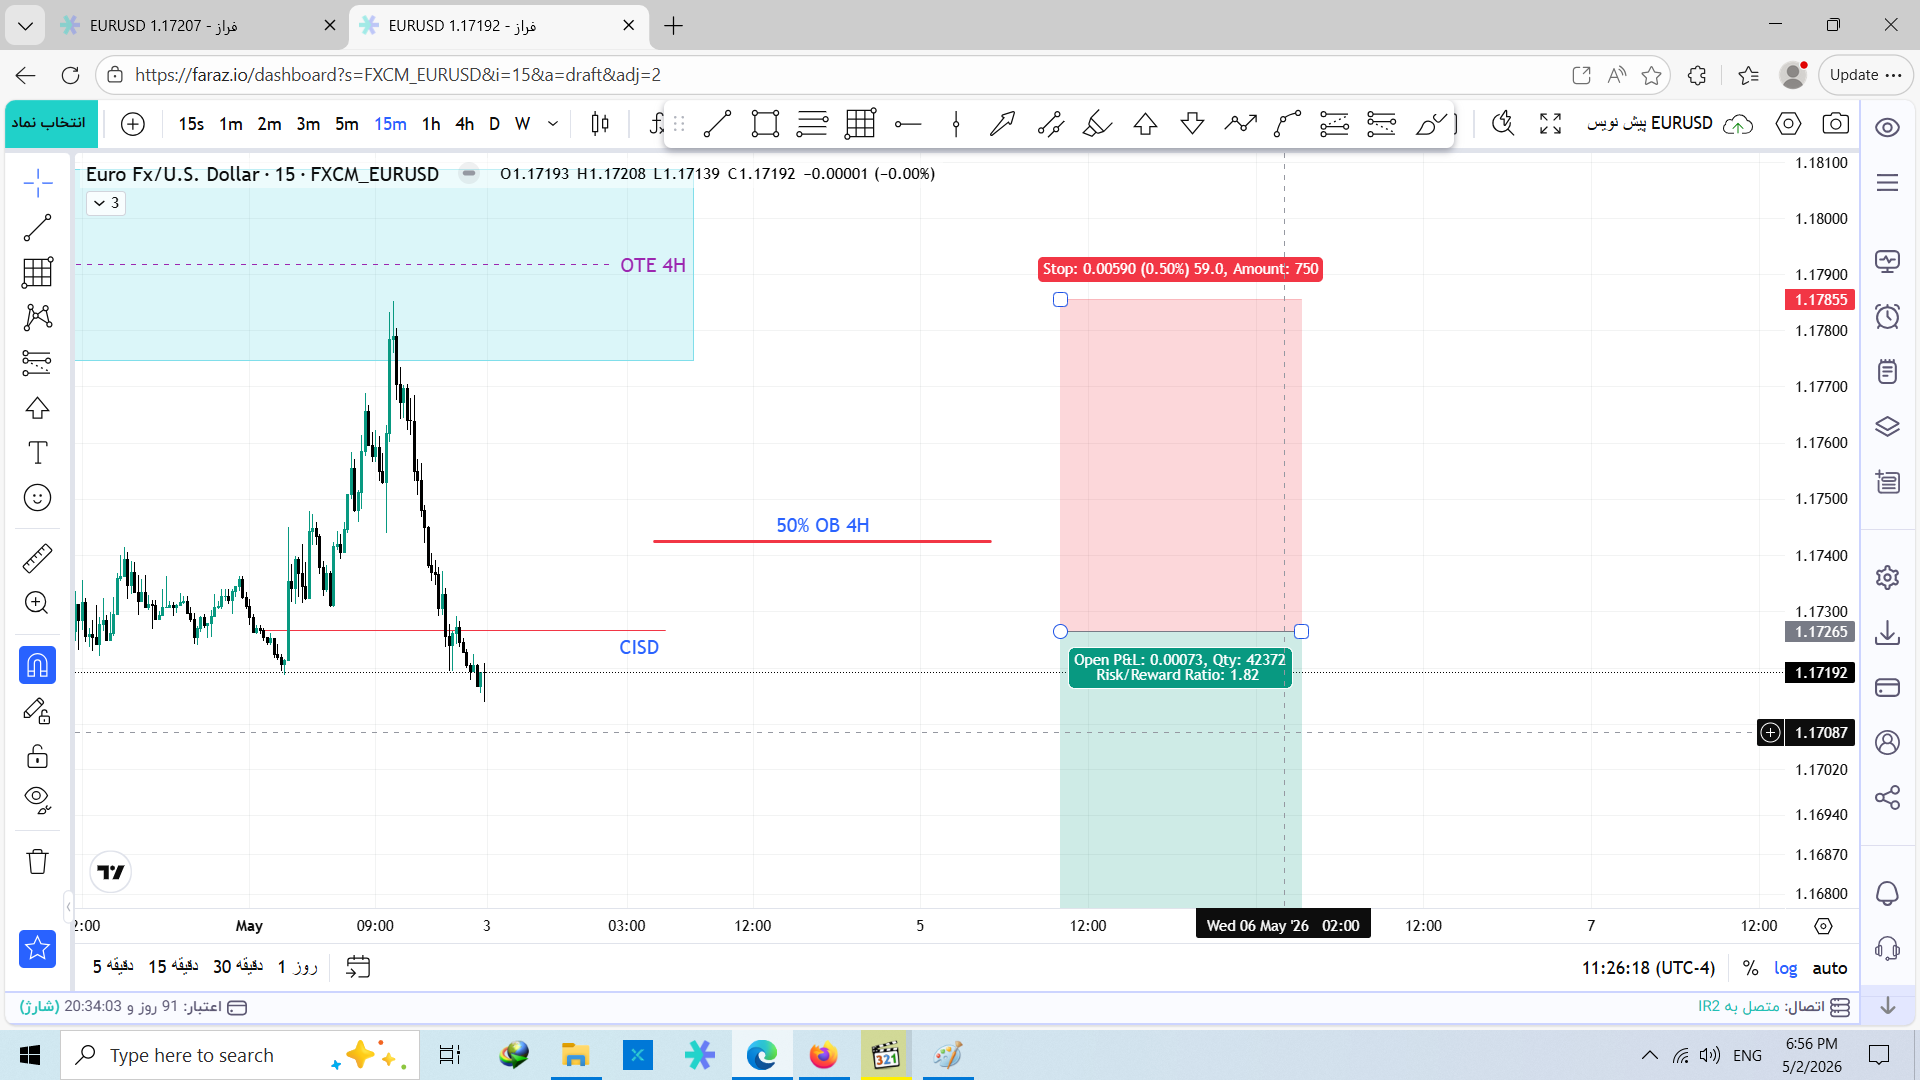Click the انتخاب نماد symbol button
This screenshot has height=1080, width=1920.
click(x=50, y=123)
